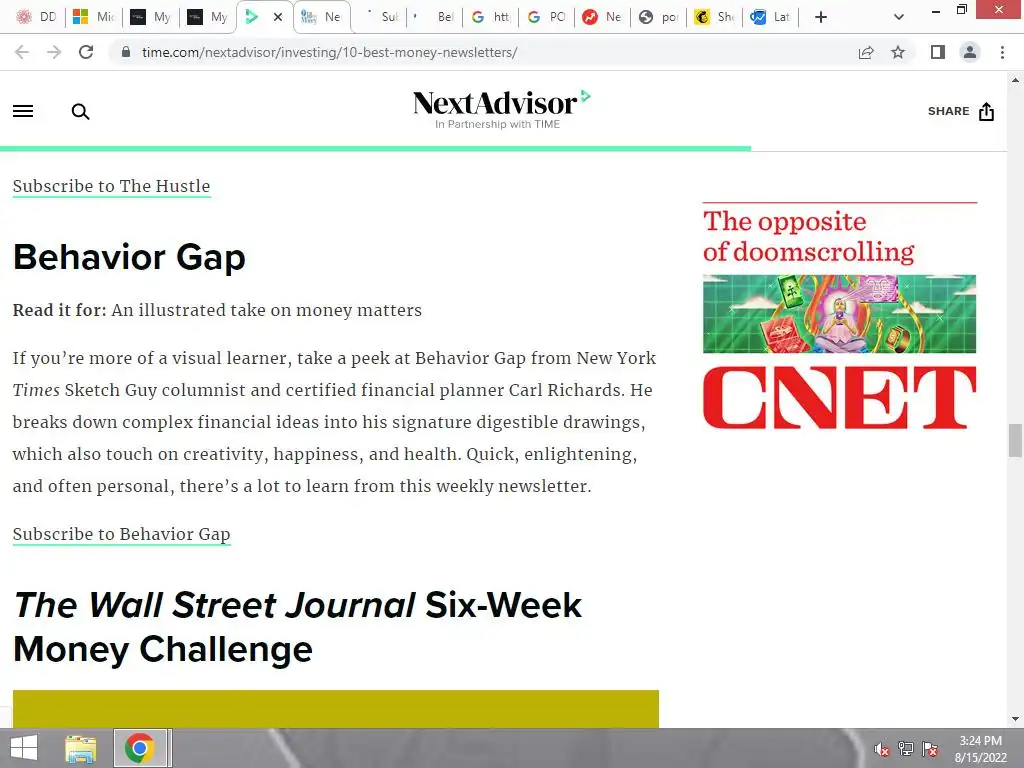
Task: Switch to the Microsoft tab
Action: 93,17
